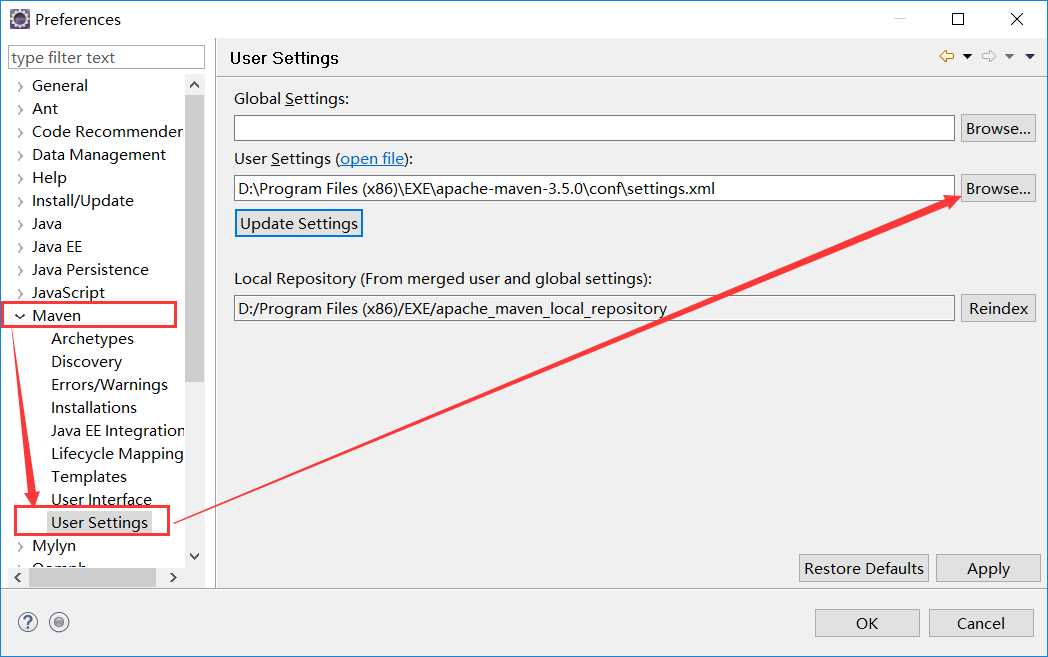Click the Cancel button
The width and height of the screenshot is (1048, 657).
(x=980, y=623)
